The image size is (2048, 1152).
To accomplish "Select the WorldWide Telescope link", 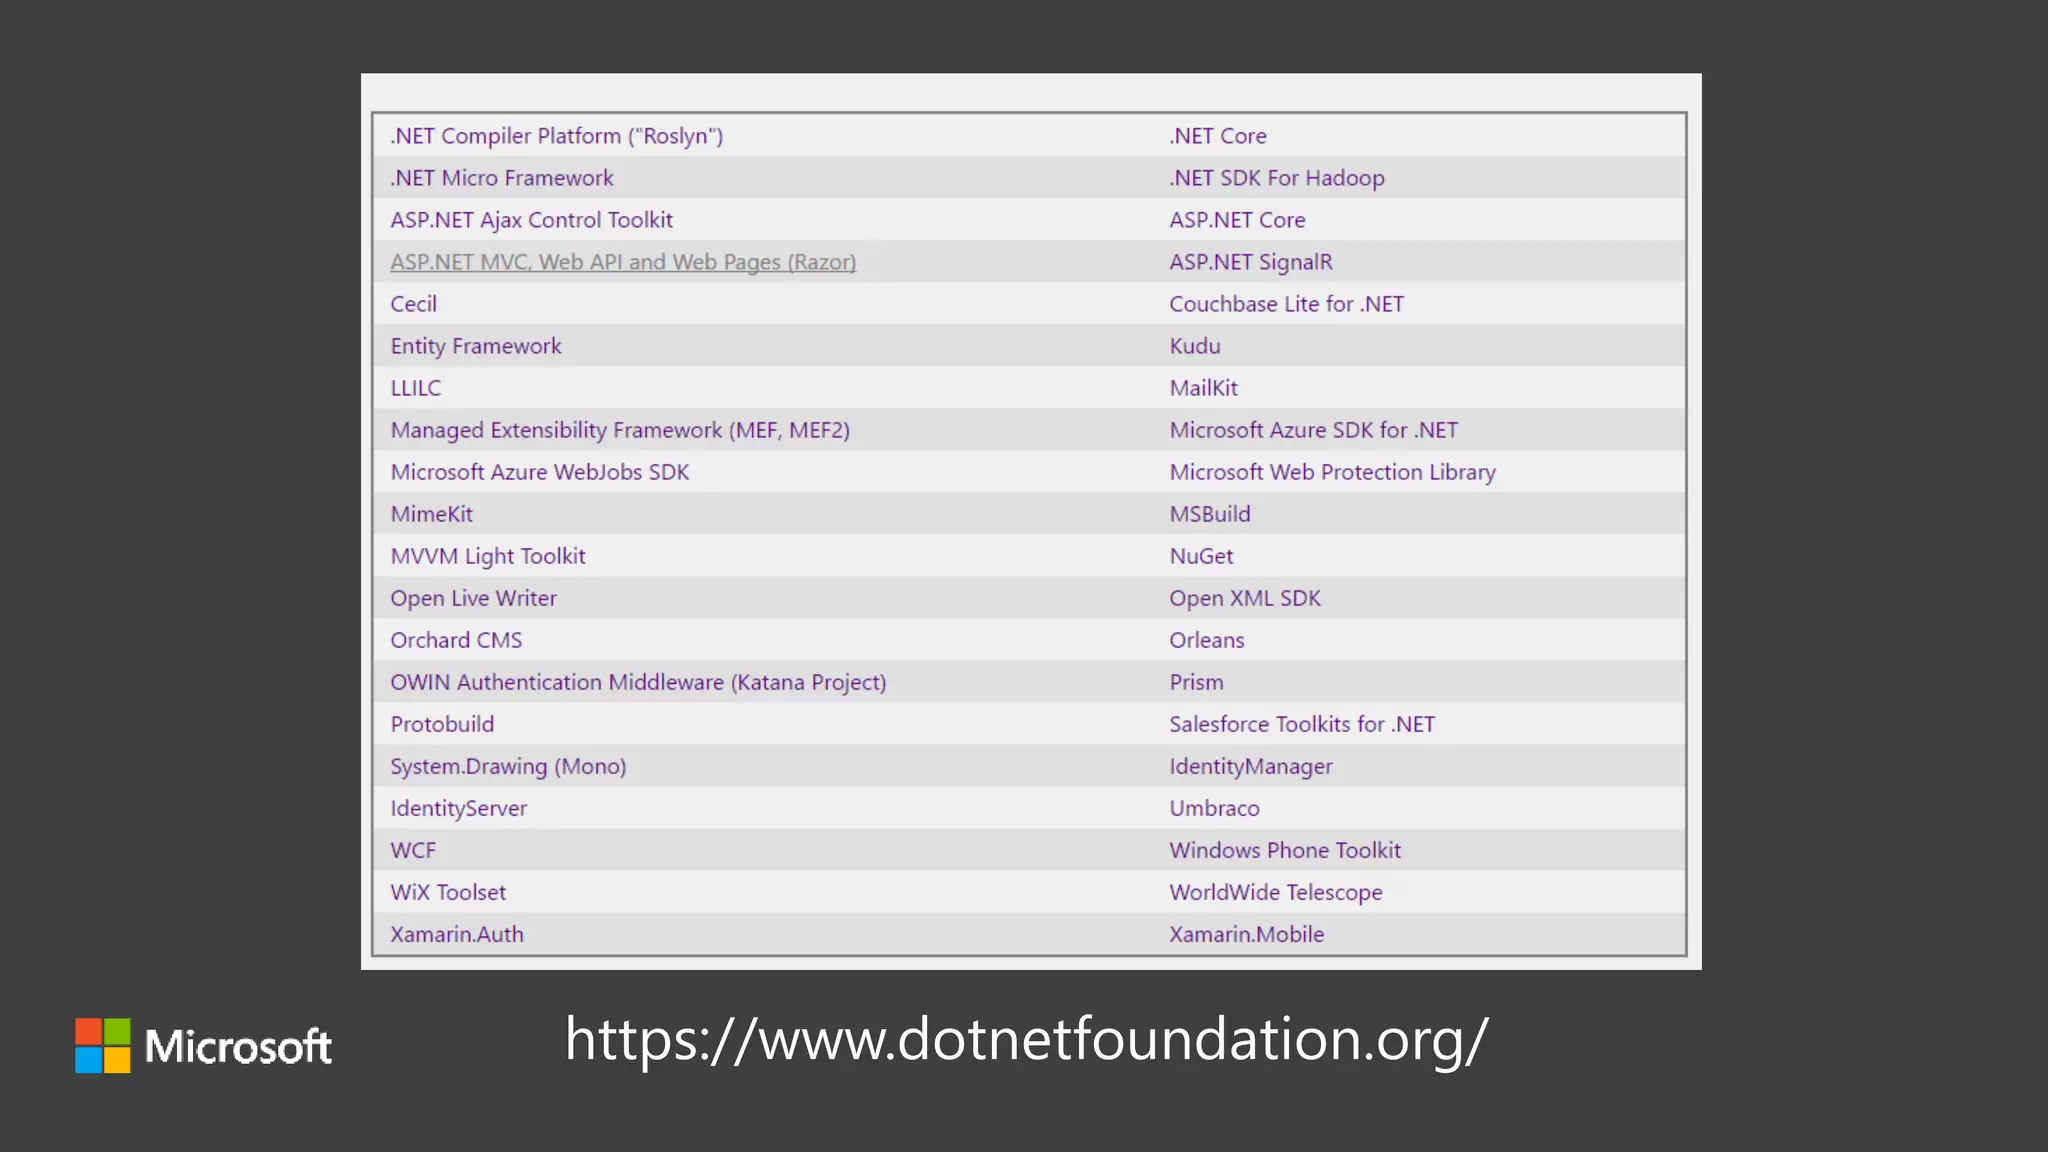I will coord(1276,892).
